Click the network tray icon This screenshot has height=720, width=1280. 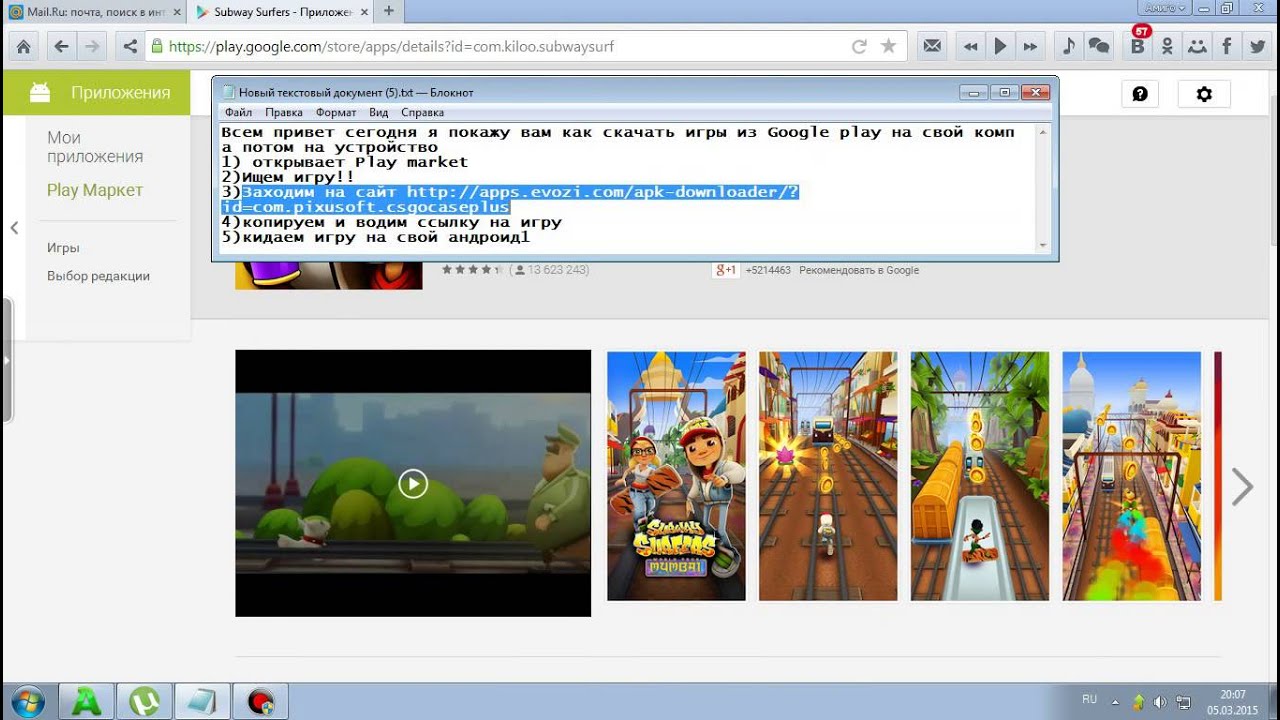(x=1183, y=702)
